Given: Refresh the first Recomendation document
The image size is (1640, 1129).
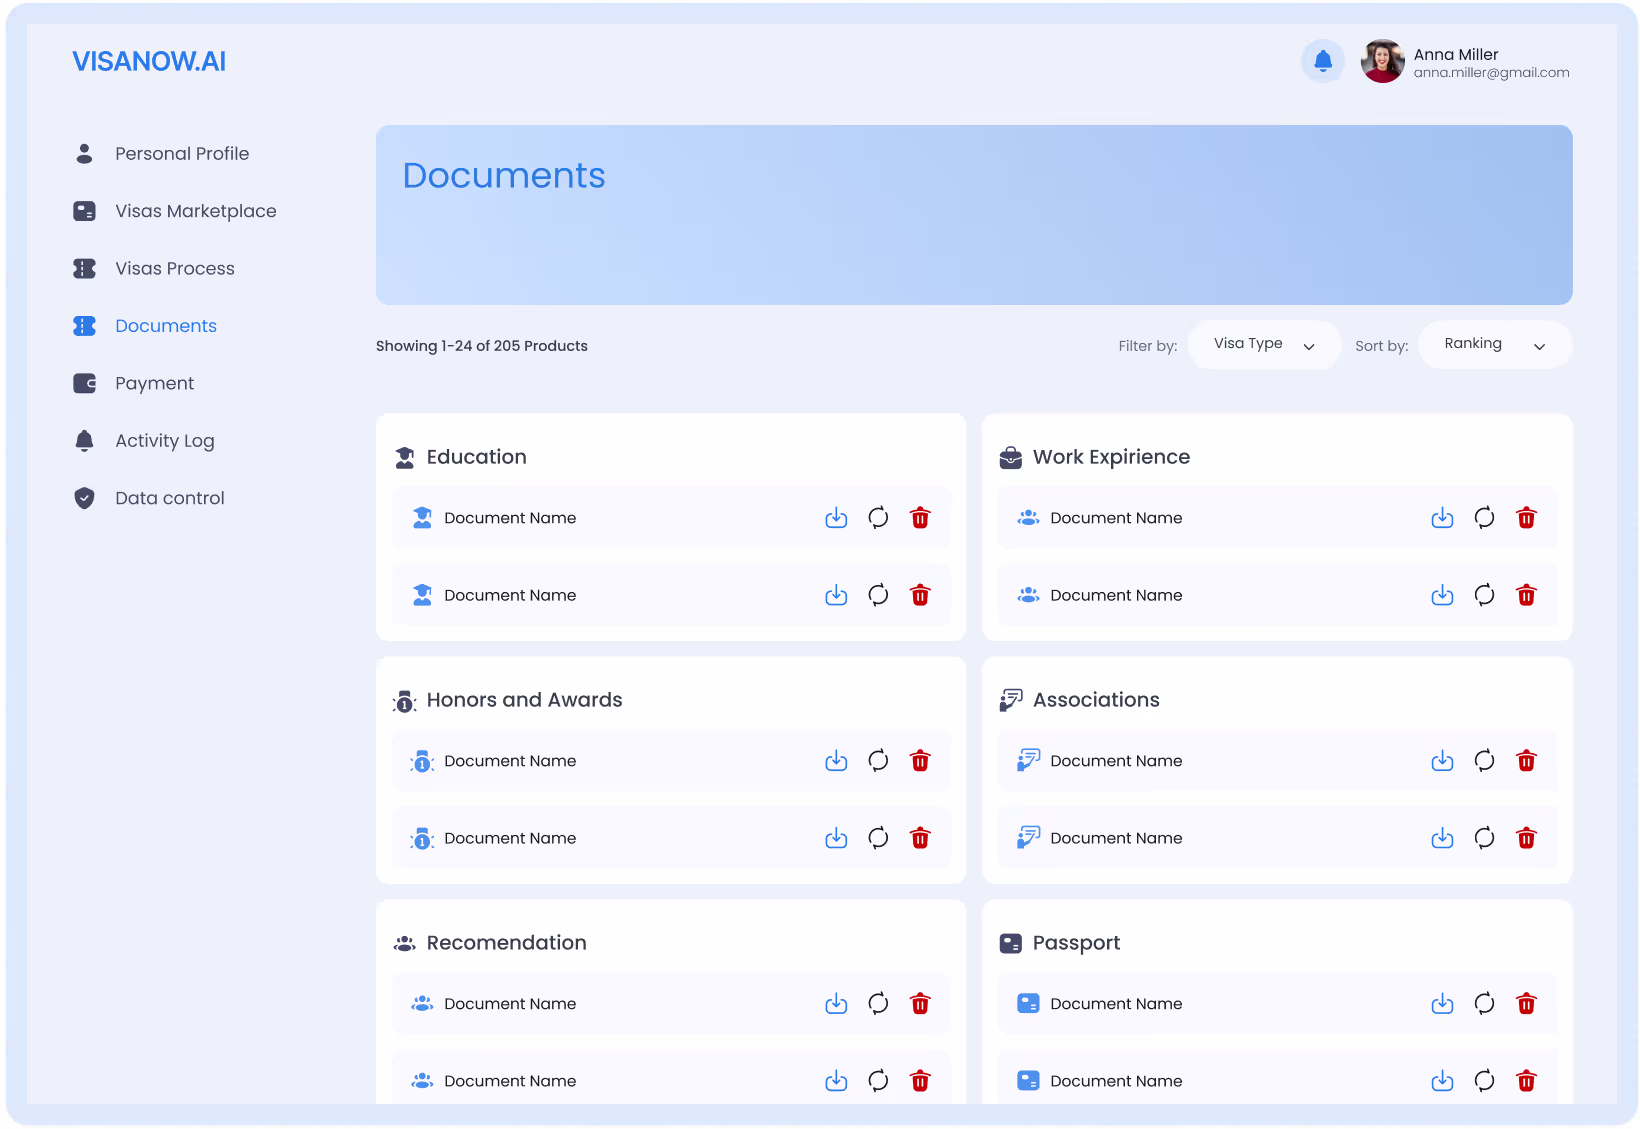Looking at the screenshot, I should pyautogui.click(x=878, y=1004).
